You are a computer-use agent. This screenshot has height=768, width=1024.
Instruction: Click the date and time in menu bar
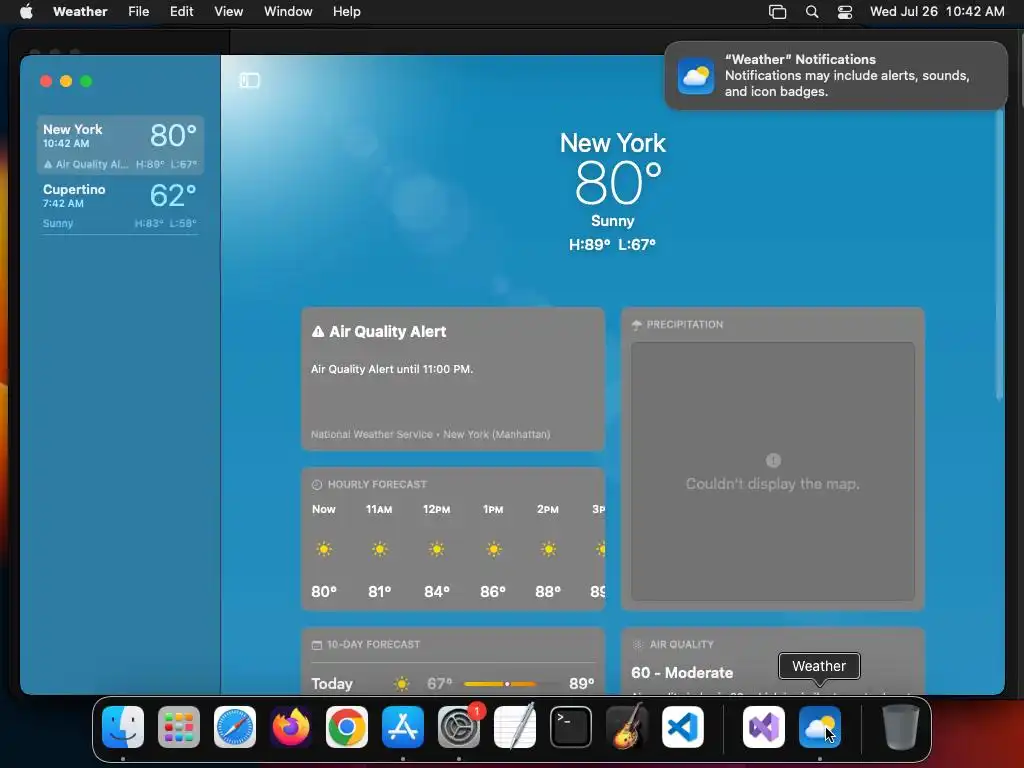(937, 12)
